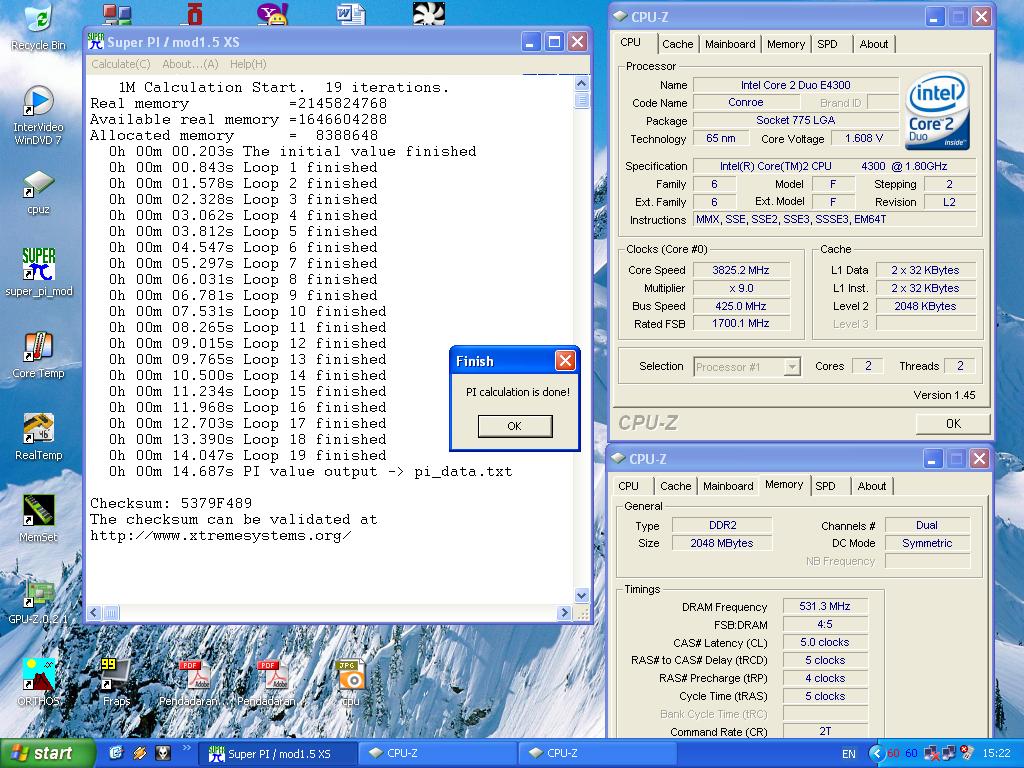Switch to Mainboard tab in lower CPU-Z
The image size is (1024, 768).
[x=728, y=487]
